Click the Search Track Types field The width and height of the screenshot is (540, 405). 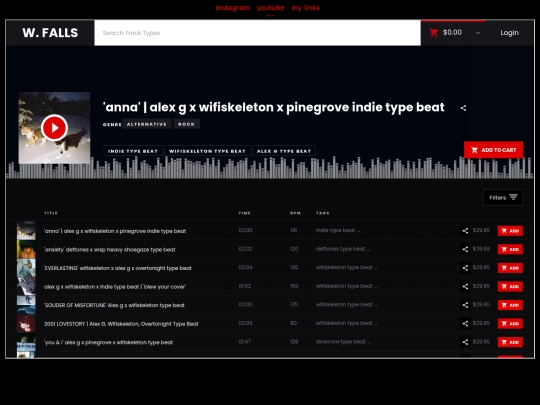pos(257,33)
